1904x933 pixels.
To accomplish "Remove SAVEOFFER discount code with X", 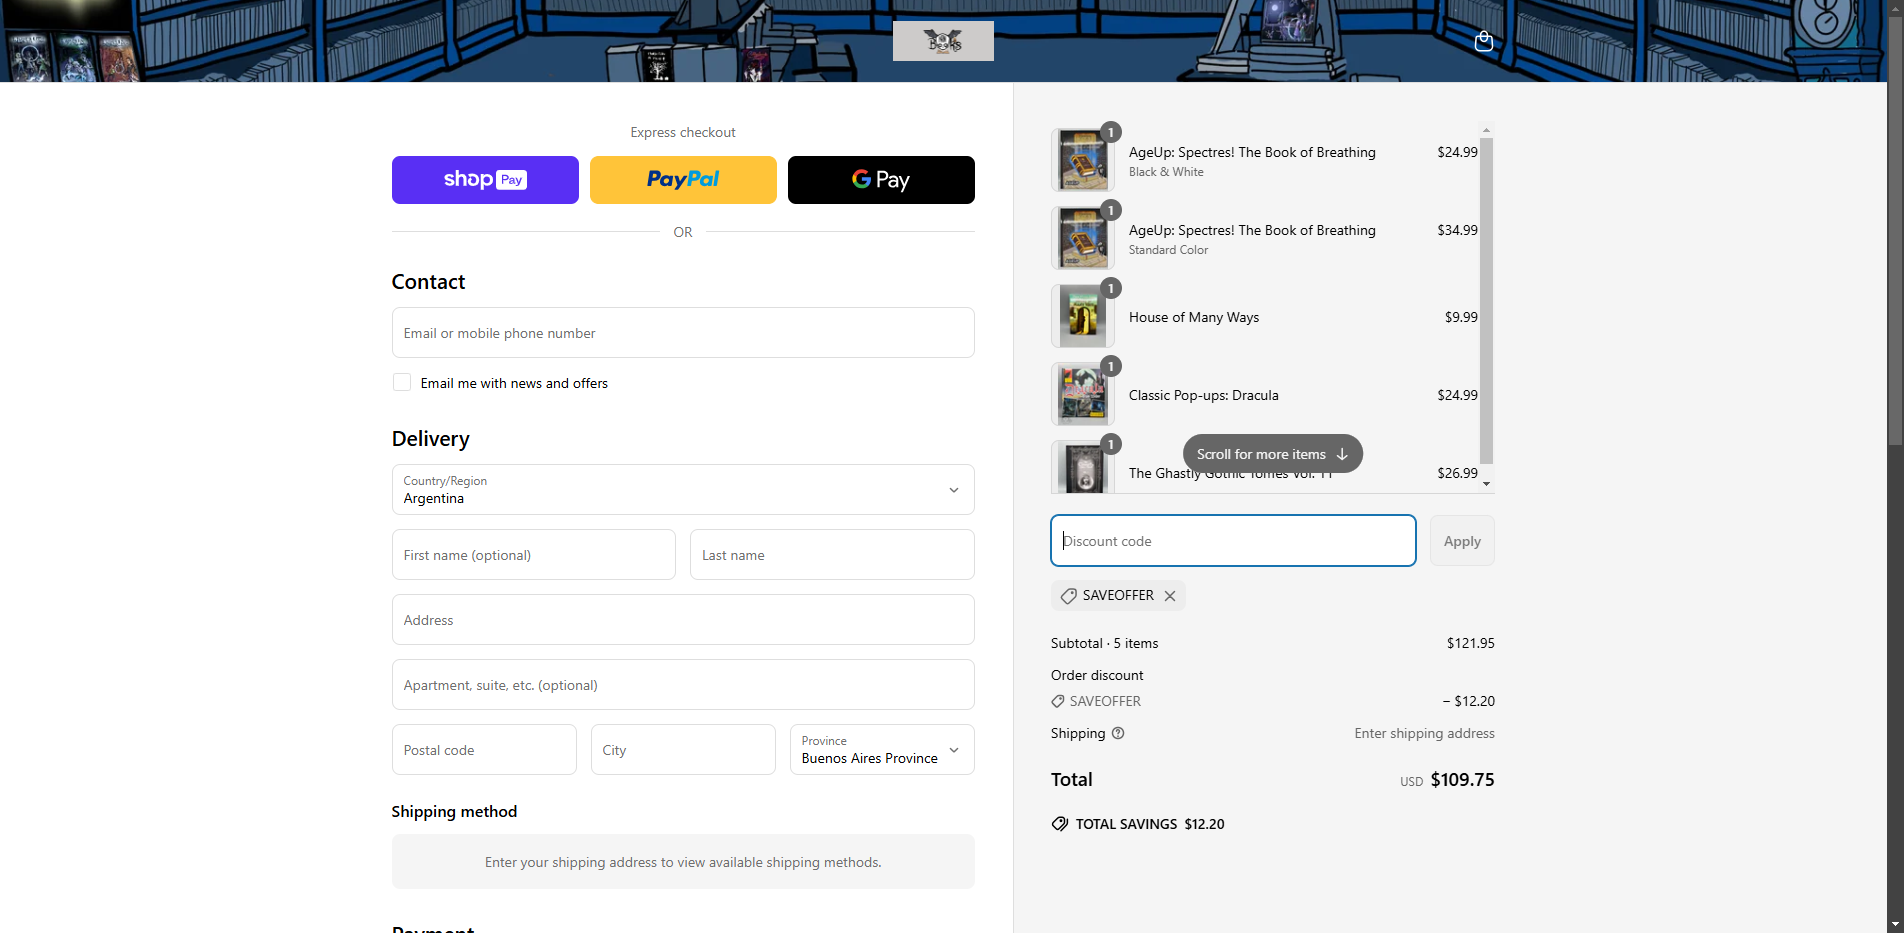I will tap(1170, 596).
